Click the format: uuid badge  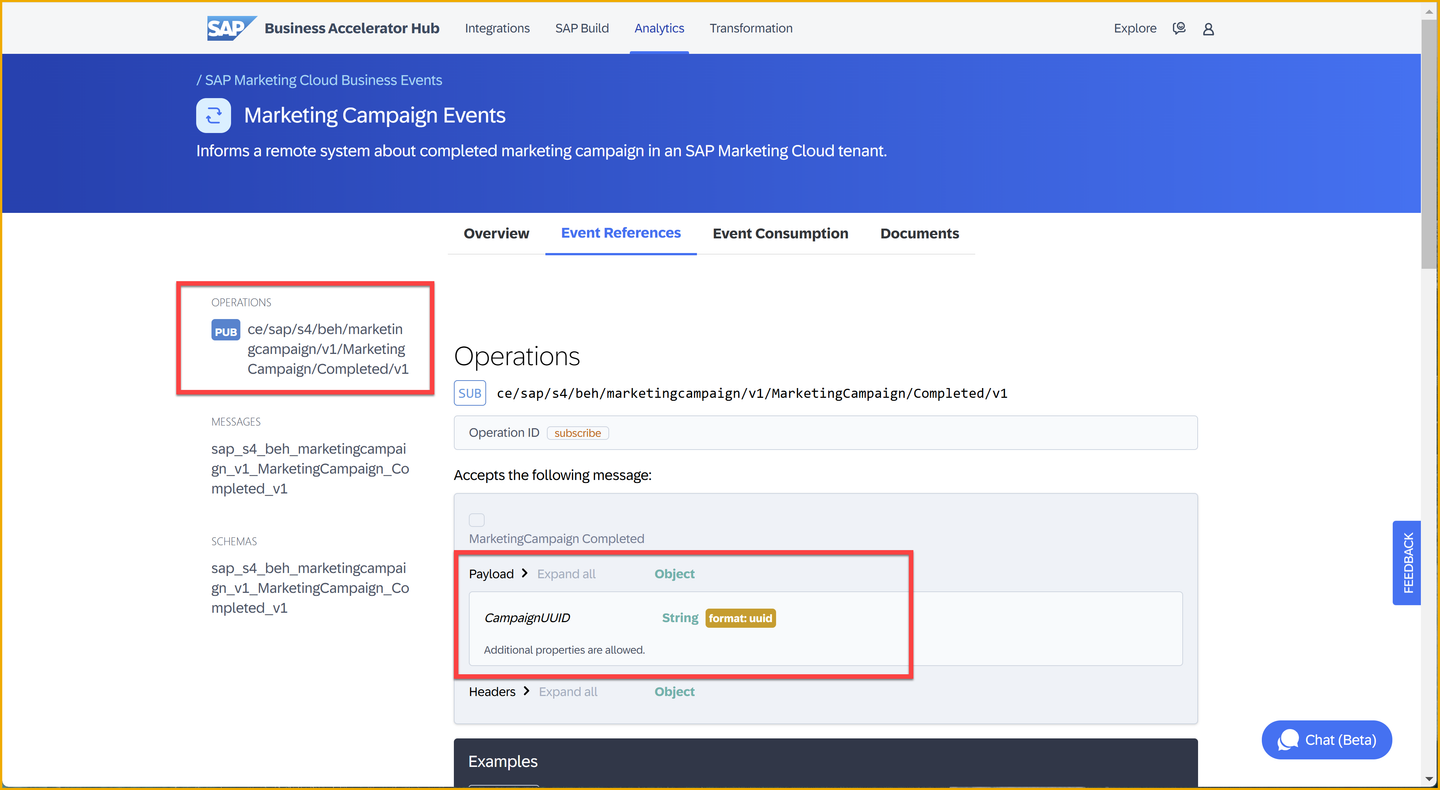click(741, 618)
